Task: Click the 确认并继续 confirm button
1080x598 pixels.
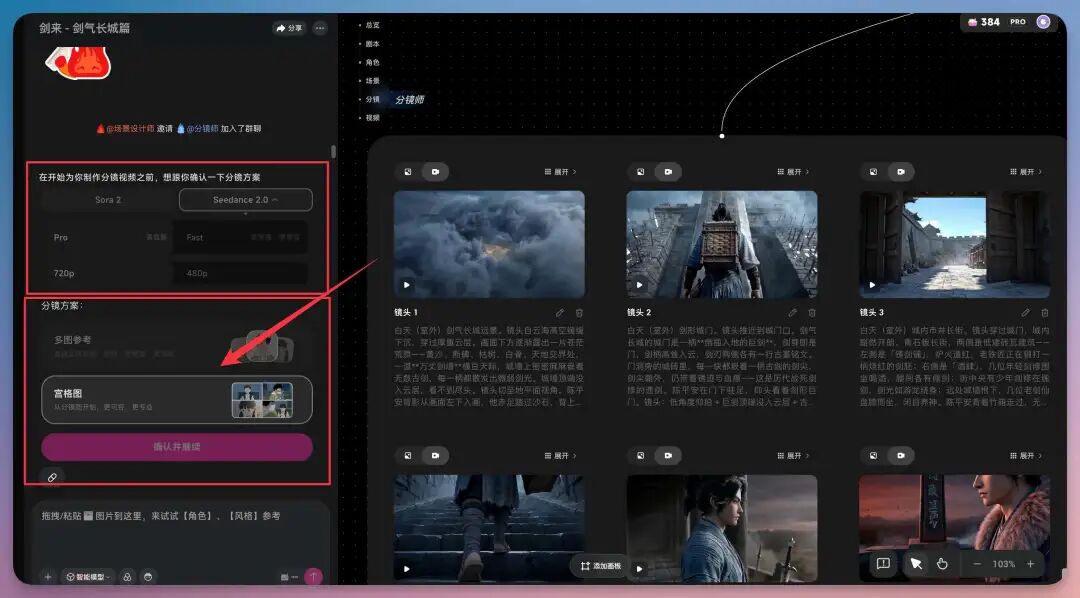Action: [177, 446]
